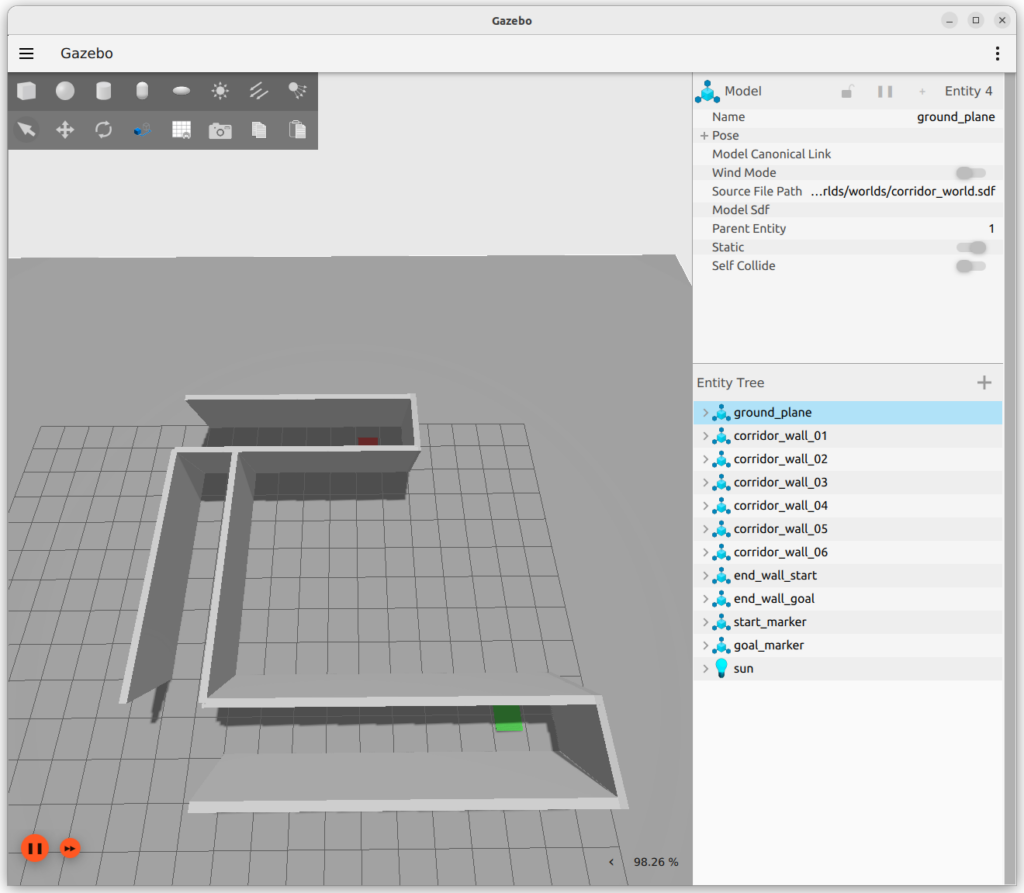The height and width of the screenshot is (893, 1024).
Task: Click the Parent Entity row
Action: (x=848, y=229)
